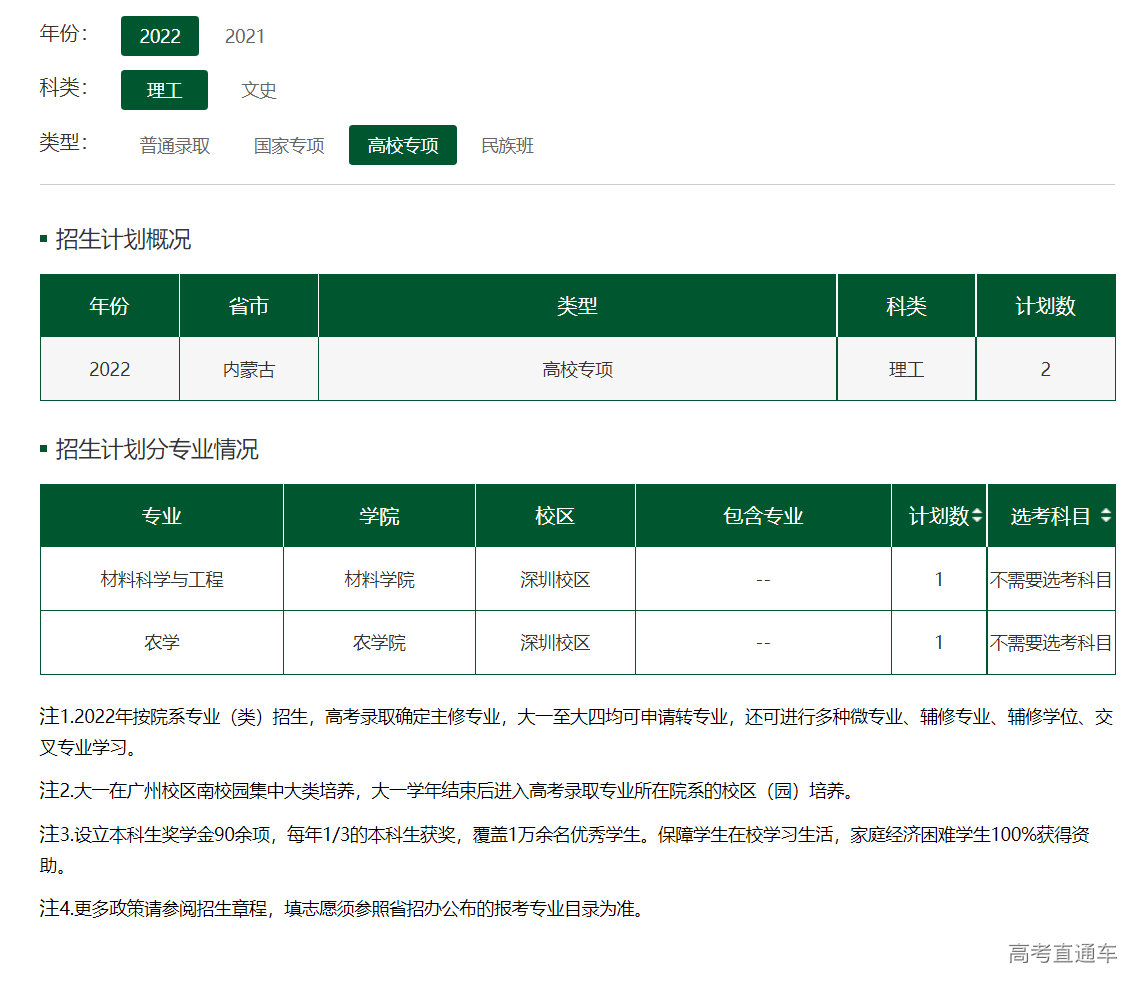Sort by 选考科目 column arrow icon
Image resolution: width=1146 pixels, height=993 pixels.
coord(1105,516)
